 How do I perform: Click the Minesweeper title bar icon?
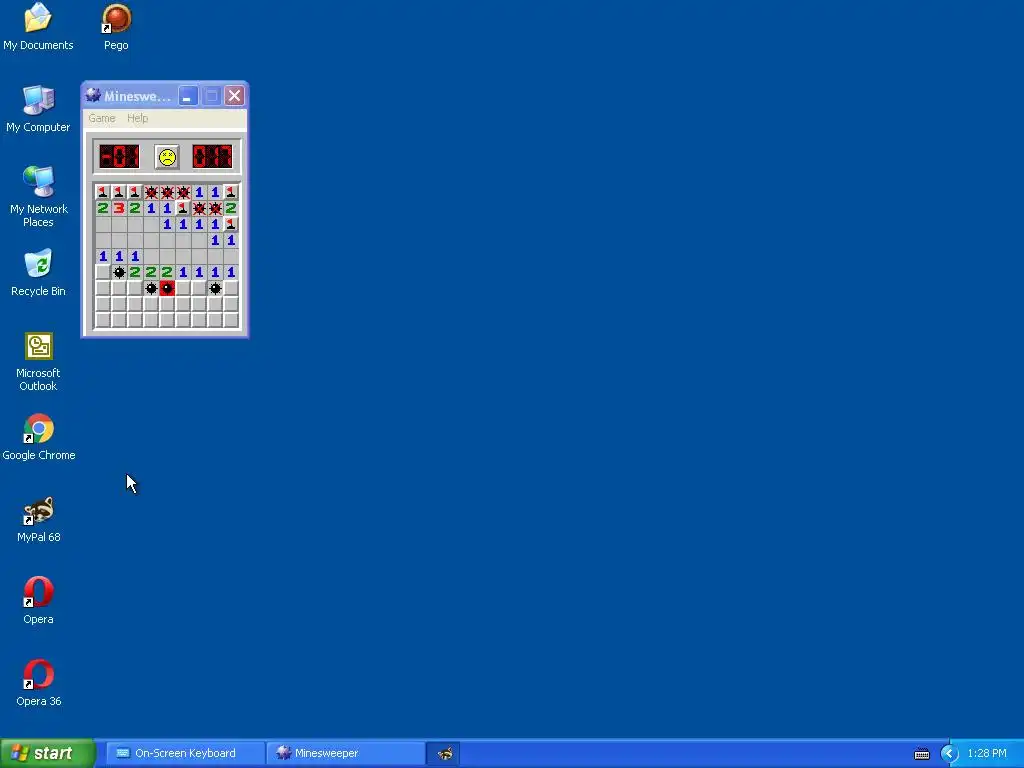point(93,96)
